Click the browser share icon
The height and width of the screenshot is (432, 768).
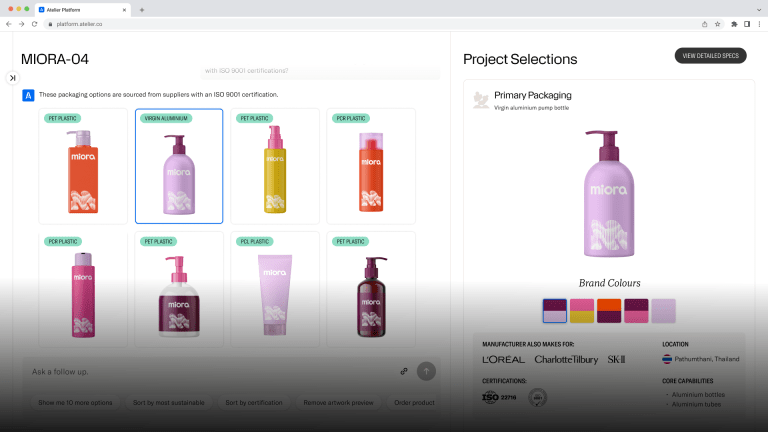click(x=704, y=23)
